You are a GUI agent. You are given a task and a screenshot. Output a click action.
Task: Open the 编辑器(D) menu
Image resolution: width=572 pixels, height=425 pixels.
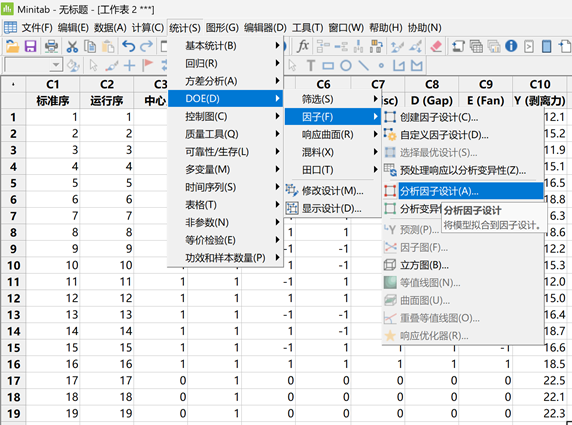click(x=265, y=28)
